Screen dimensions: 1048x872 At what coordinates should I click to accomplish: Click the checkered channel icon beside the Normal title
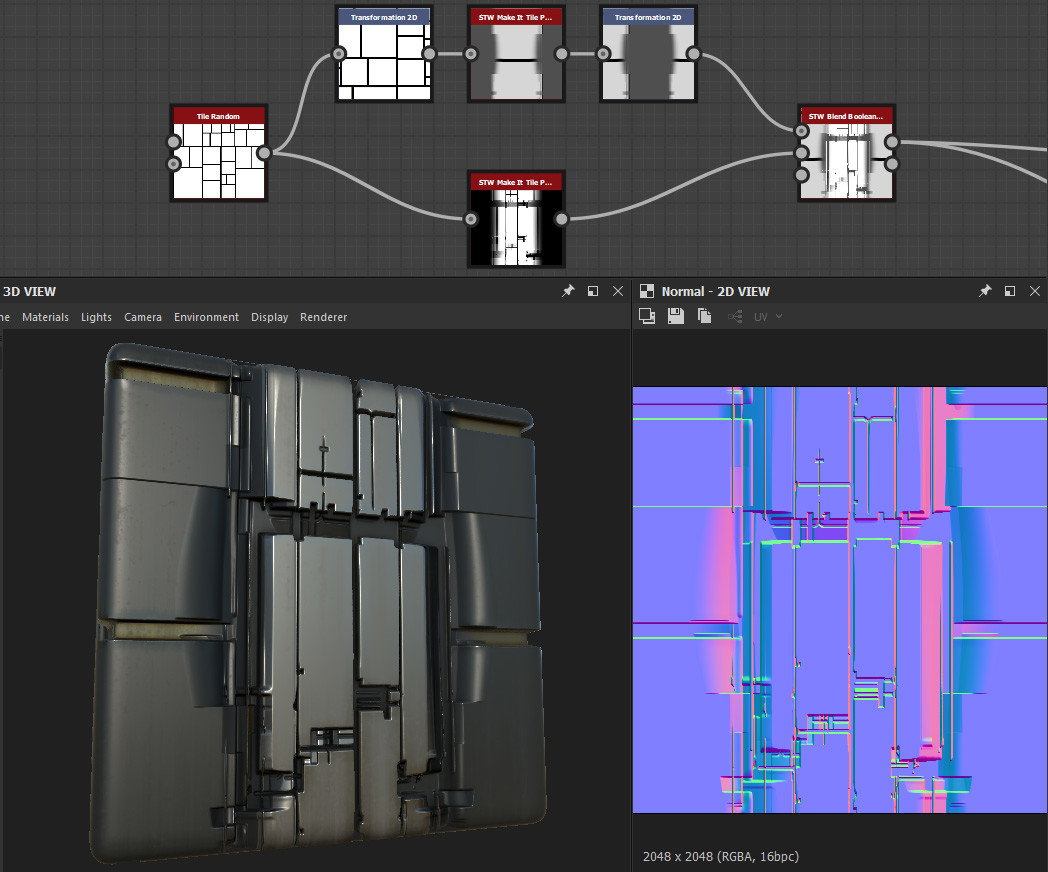tap(646, 291)
